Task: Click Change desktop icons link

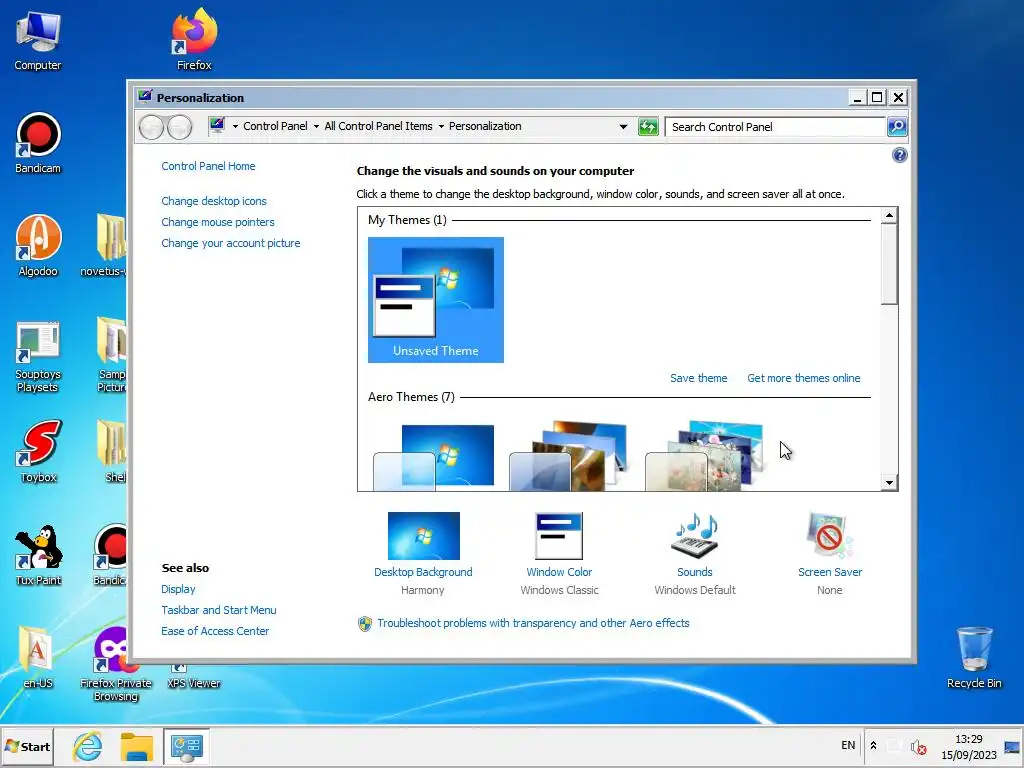Action: click(x=214, y=201)
